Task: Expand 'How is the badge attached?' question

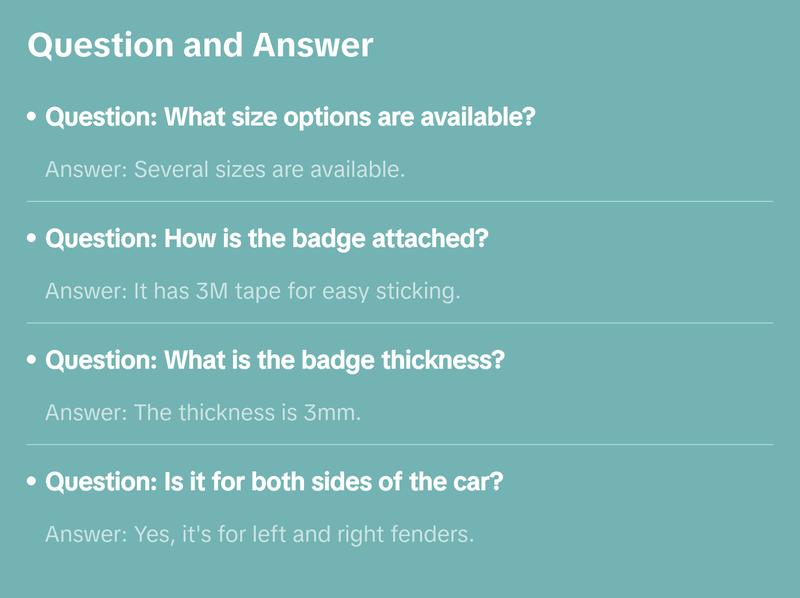Action: tap(267, 239)
